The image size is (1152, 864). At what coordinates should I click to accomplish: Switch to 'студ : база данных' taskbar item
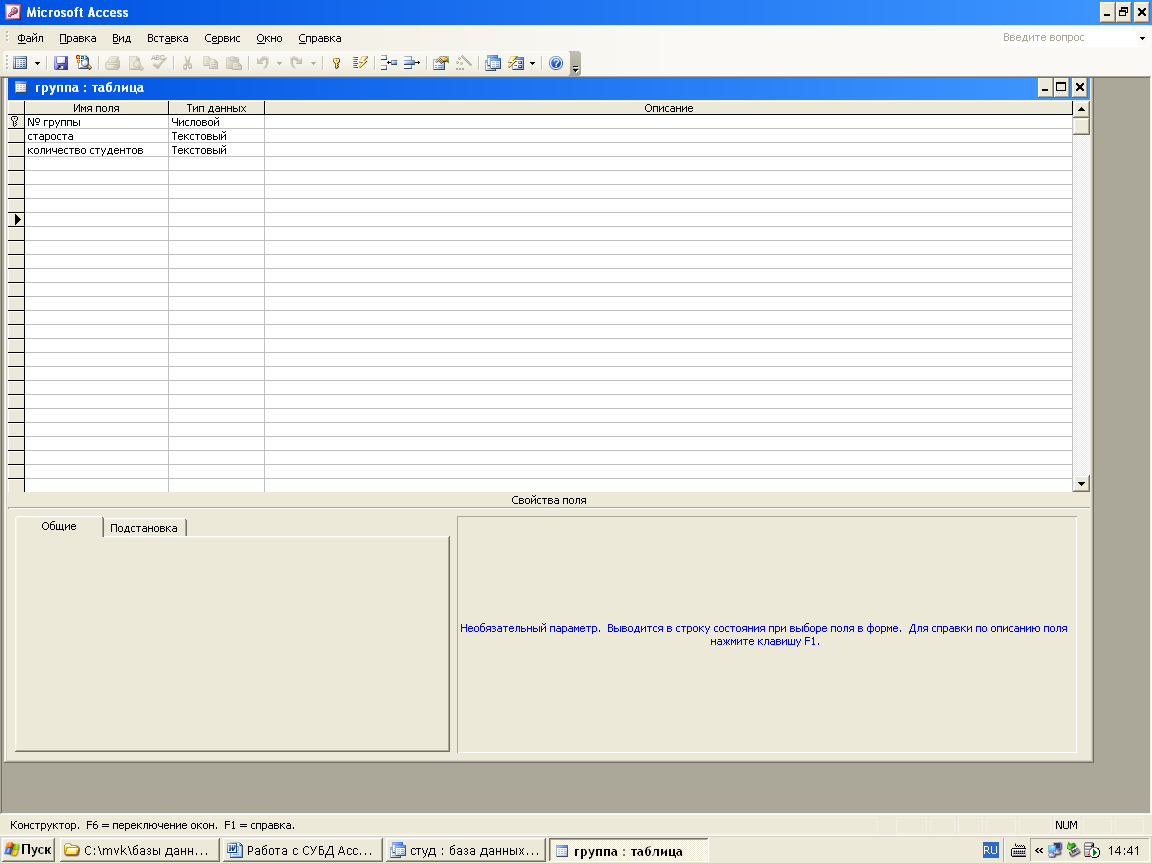(x=466, y=850)
